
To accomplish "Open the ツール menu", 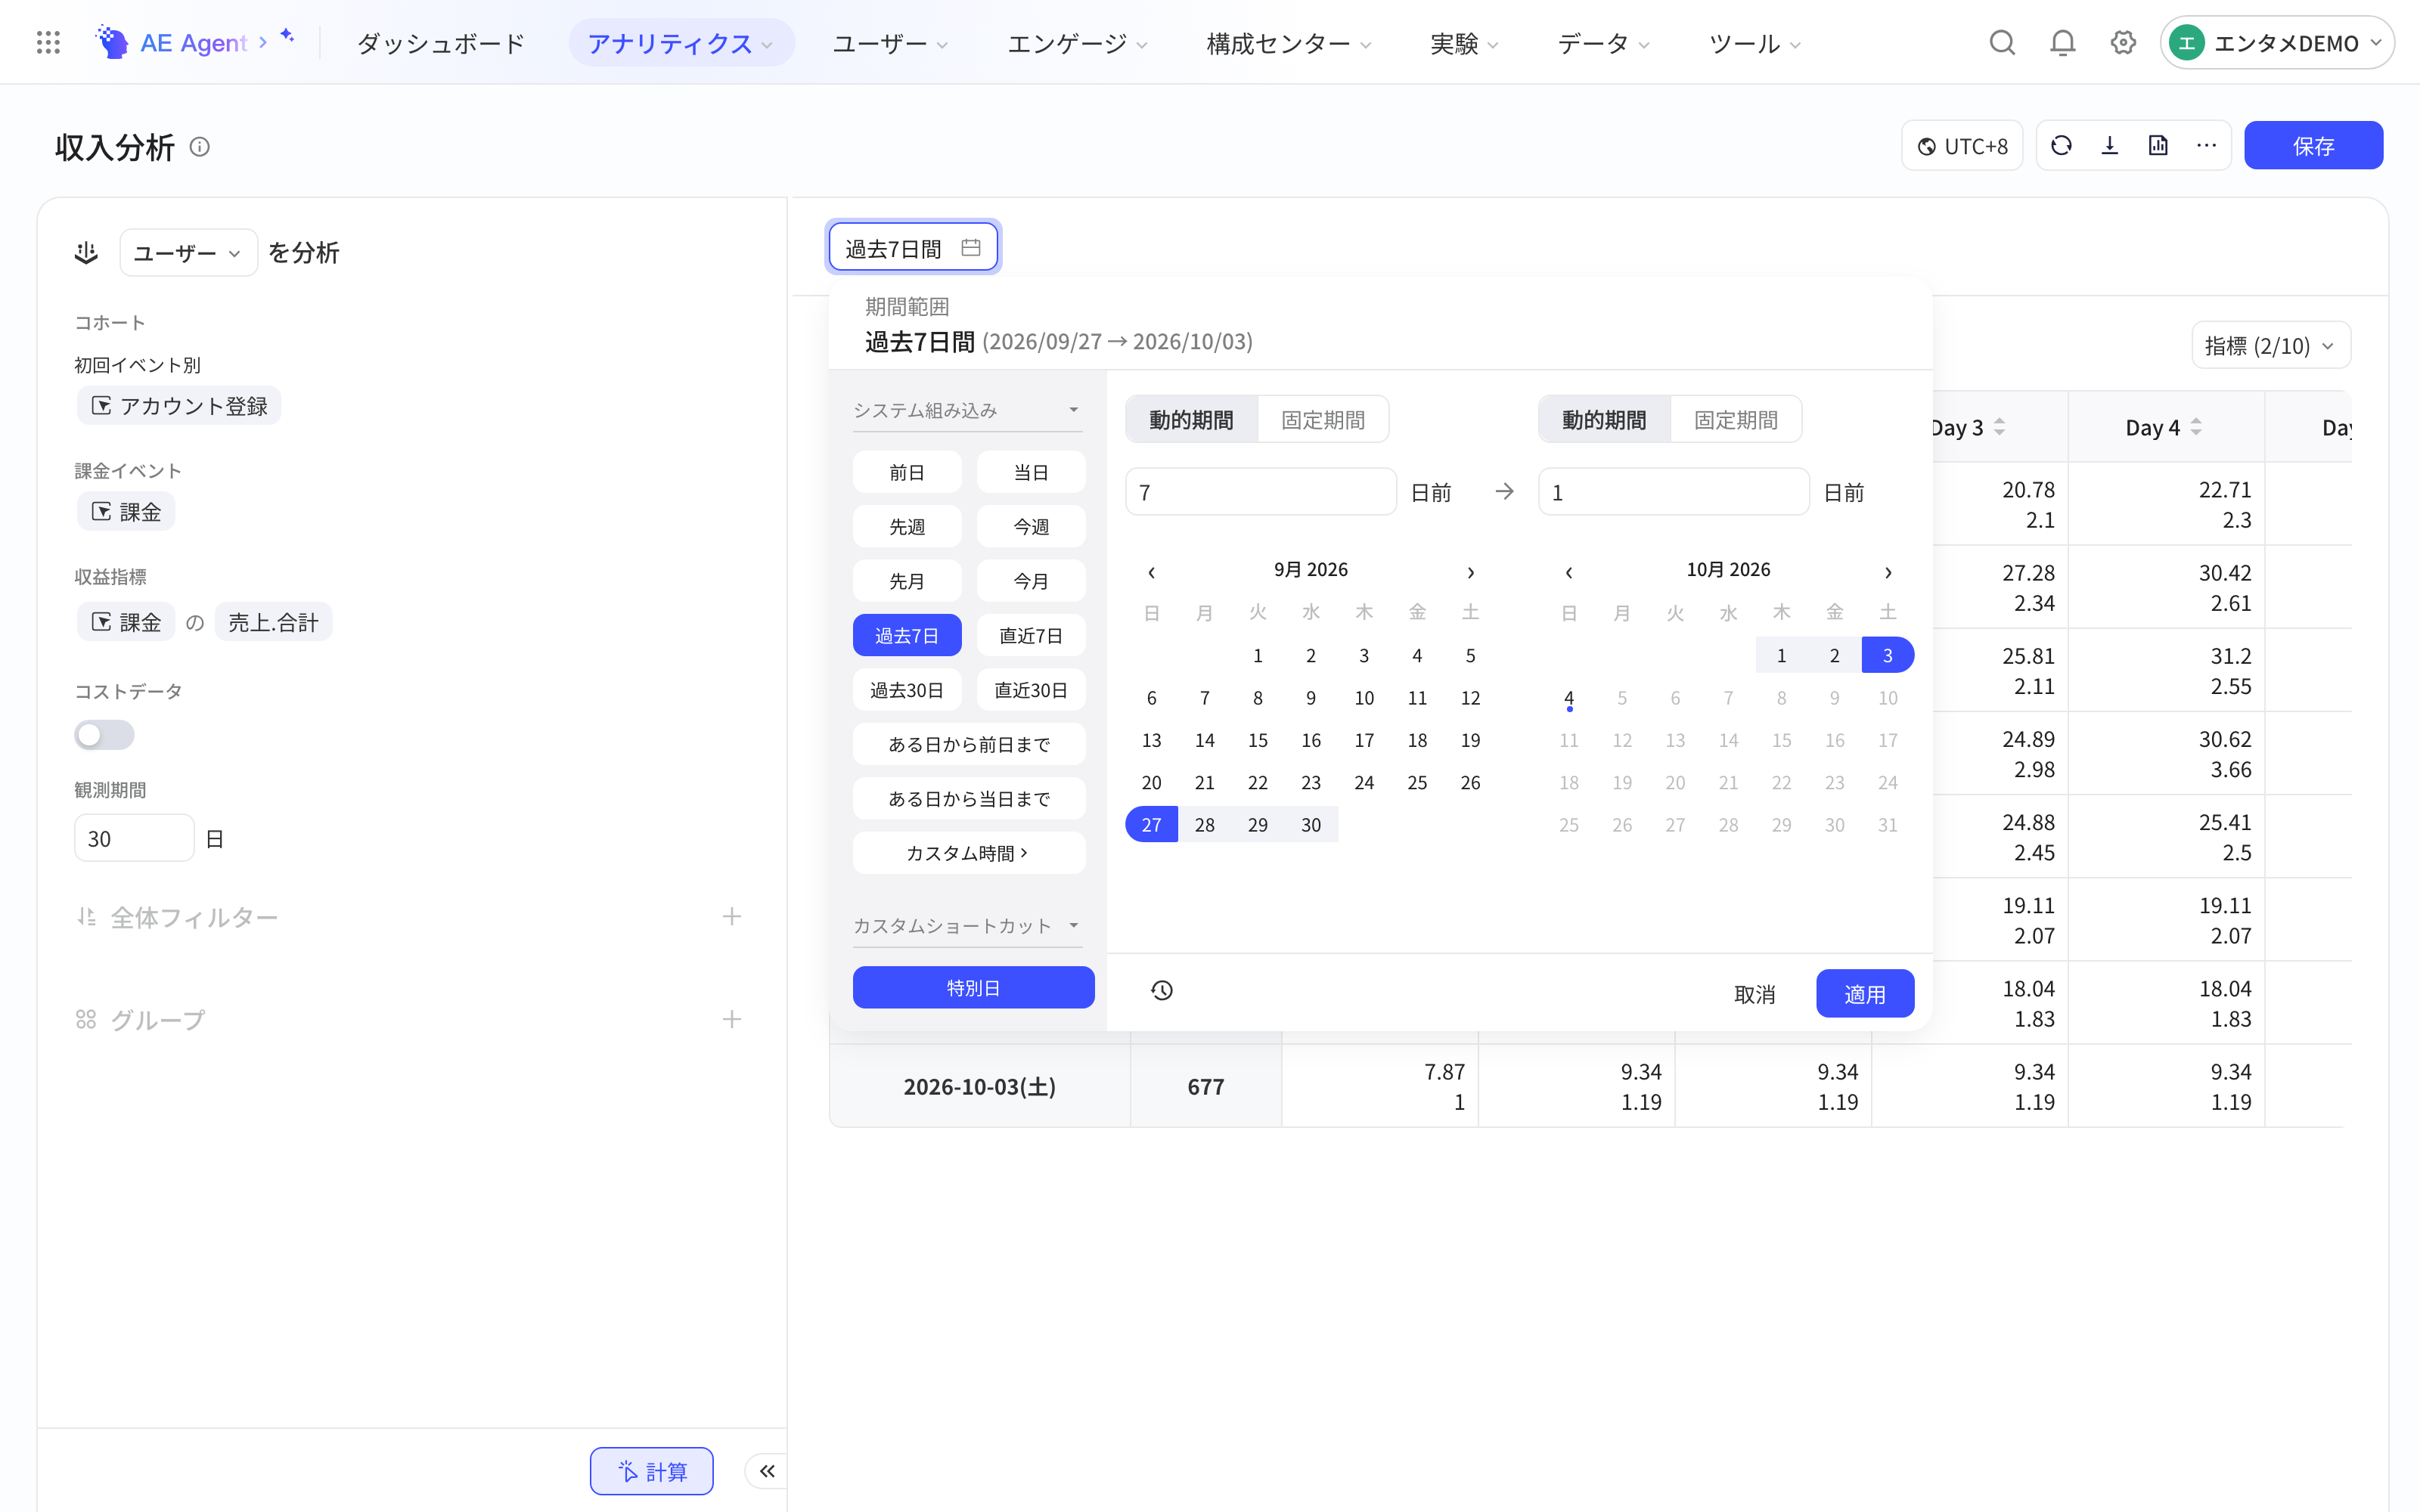I will click(x=1755, y=43).
